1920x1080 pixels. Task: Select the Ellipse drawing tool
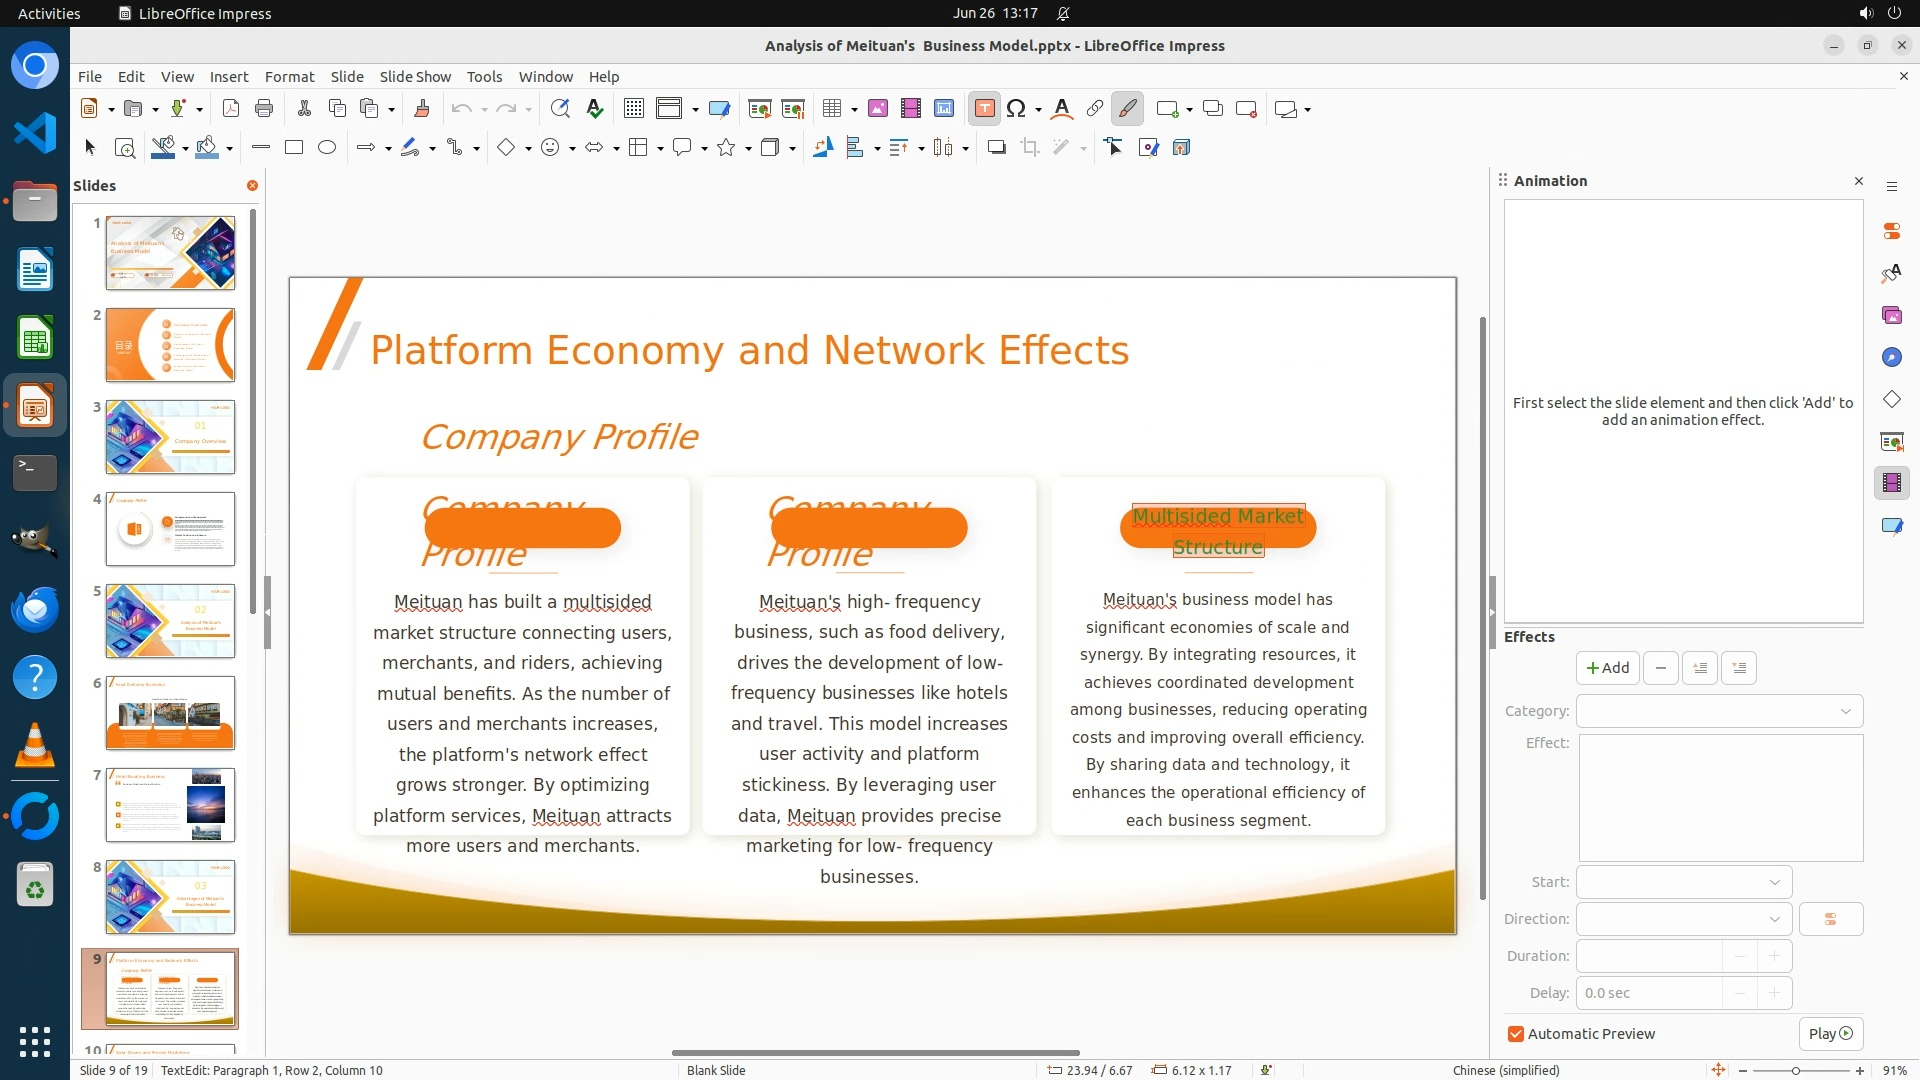pyautogui.click(x=327, y=148)
